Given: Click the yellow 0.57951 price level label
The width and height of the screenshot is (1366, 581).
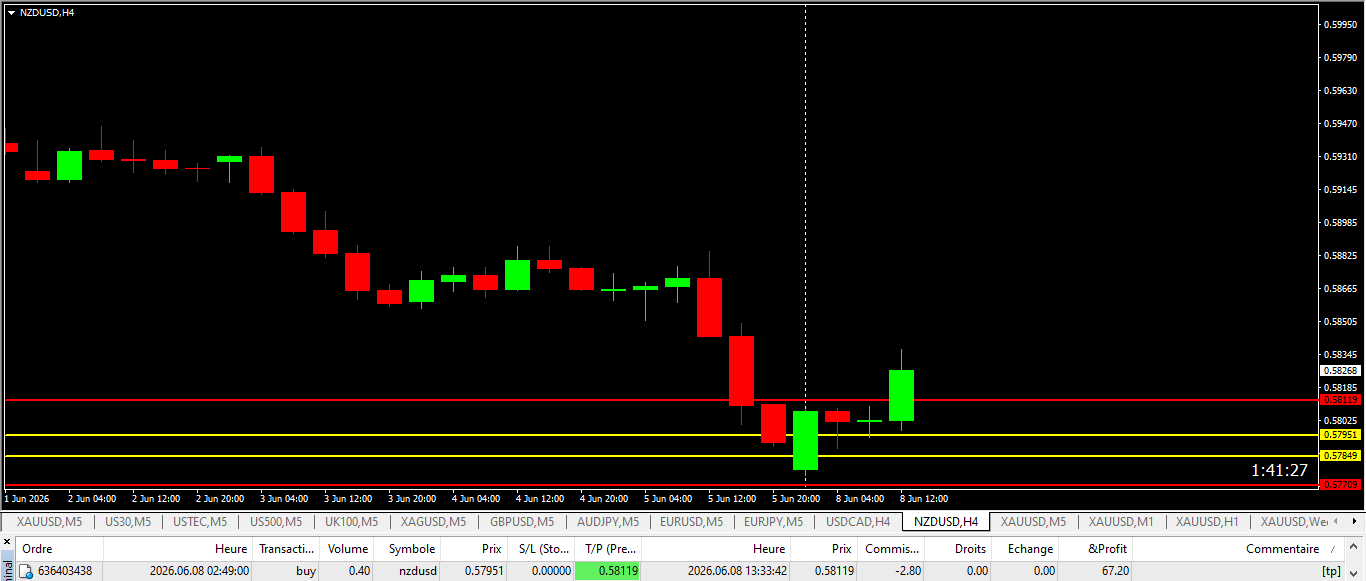Looking at the screenshot, I should click(1341, 435).
